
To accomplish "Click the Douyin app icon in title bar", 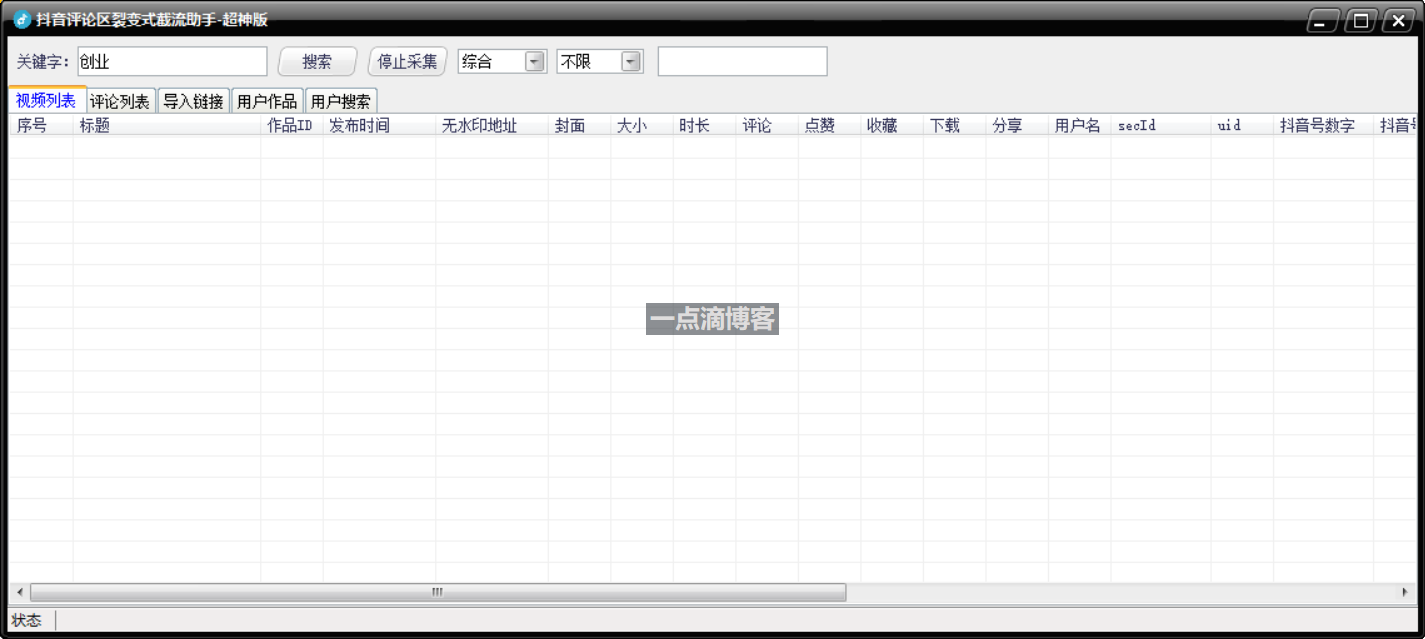I will (x=22, y=20).
